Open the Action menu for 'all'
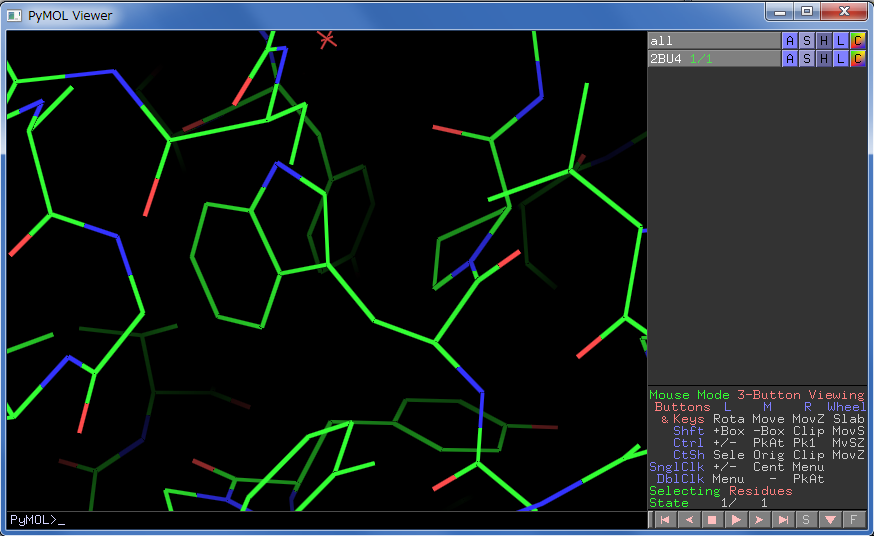Image resolution: width=874 pixels, height=536 pixels. point(790,41)
